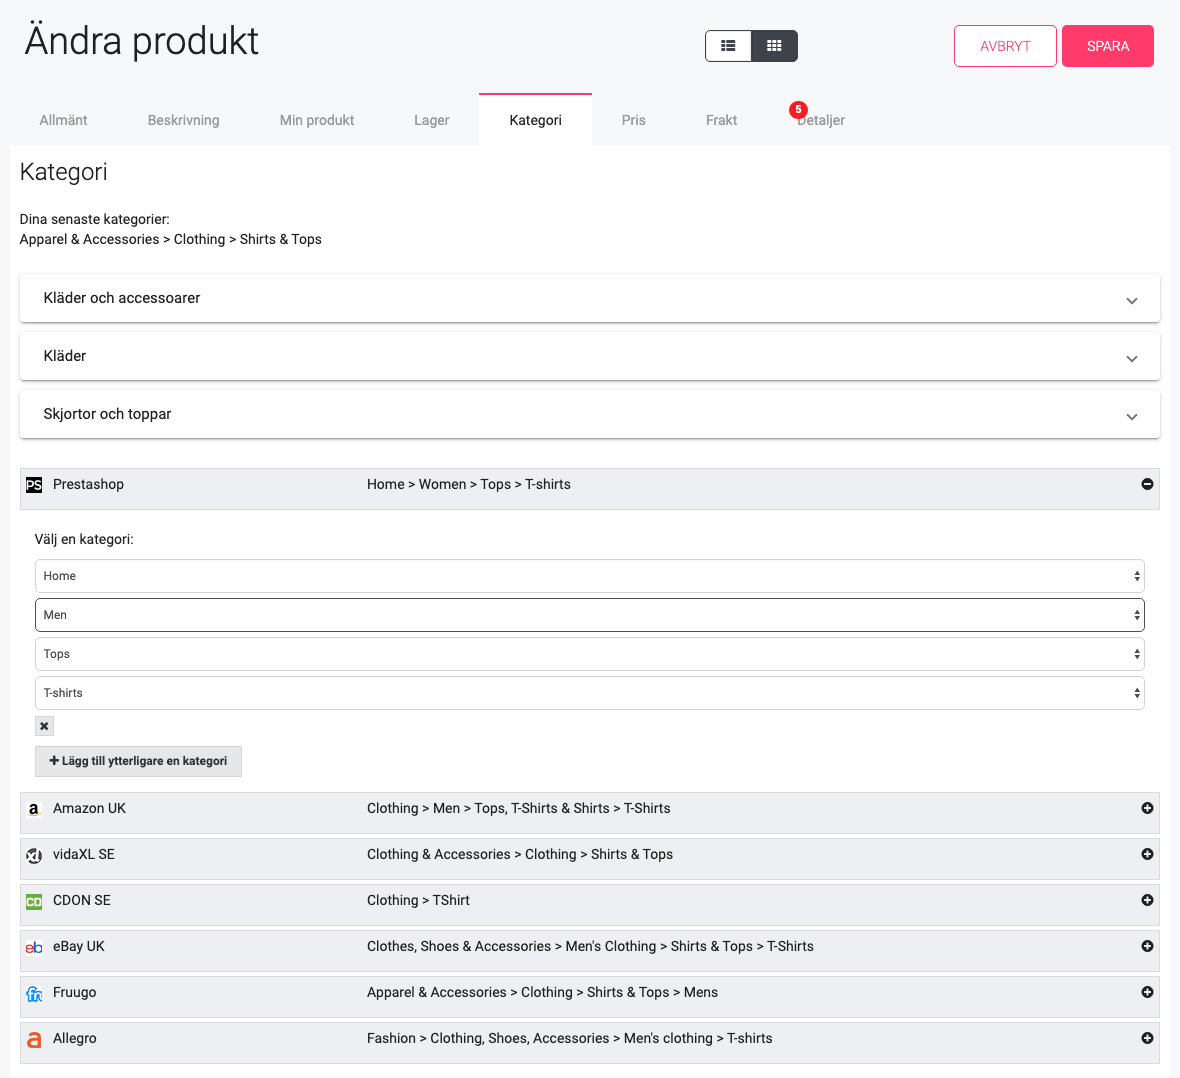Viewport: 1180px width, 1078px height.
Task: Open the Men category select
Action: tap(589, 615)
